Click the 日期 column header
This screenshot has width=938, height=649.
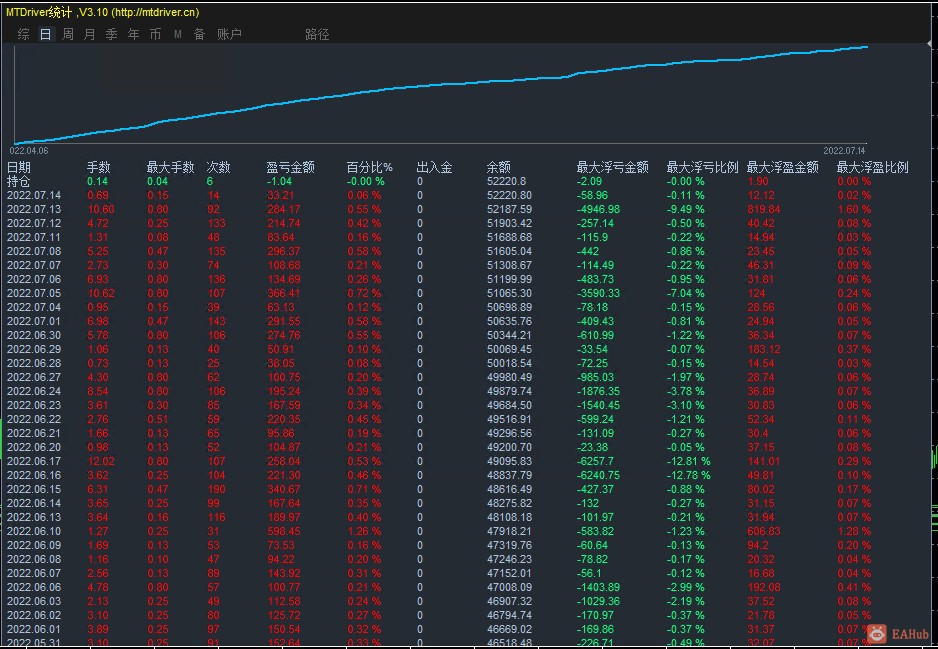(x=19, y=168)
